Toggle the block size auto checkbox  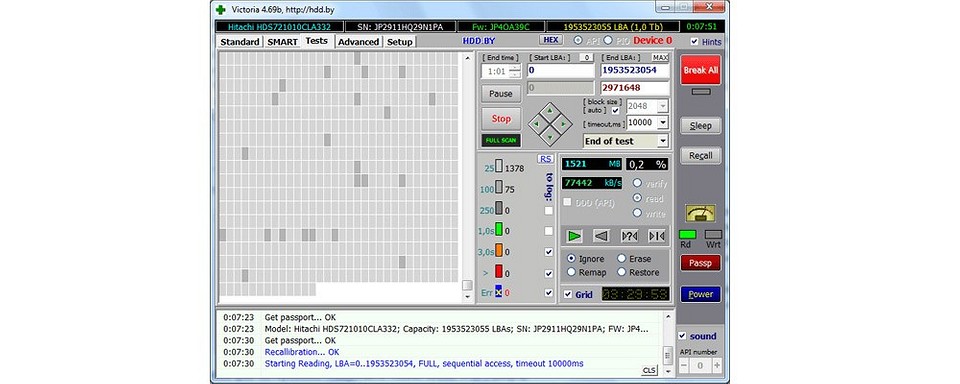[615, 110]
